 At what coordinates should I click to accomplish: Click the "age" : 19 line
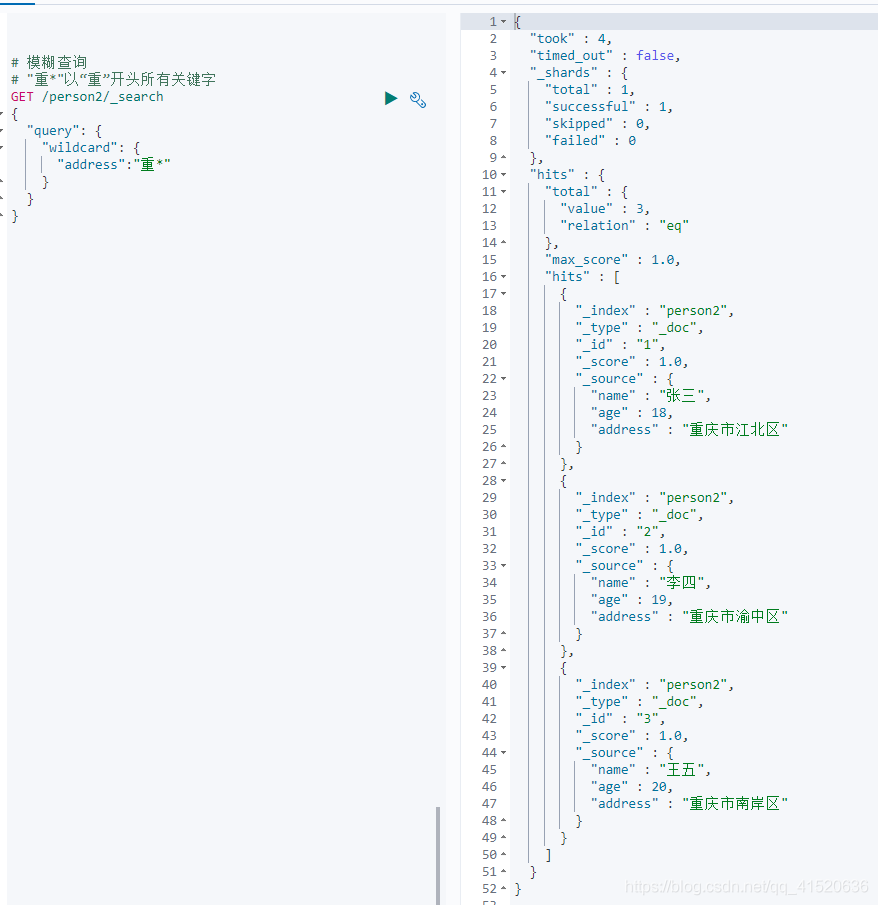coord(632,600)
